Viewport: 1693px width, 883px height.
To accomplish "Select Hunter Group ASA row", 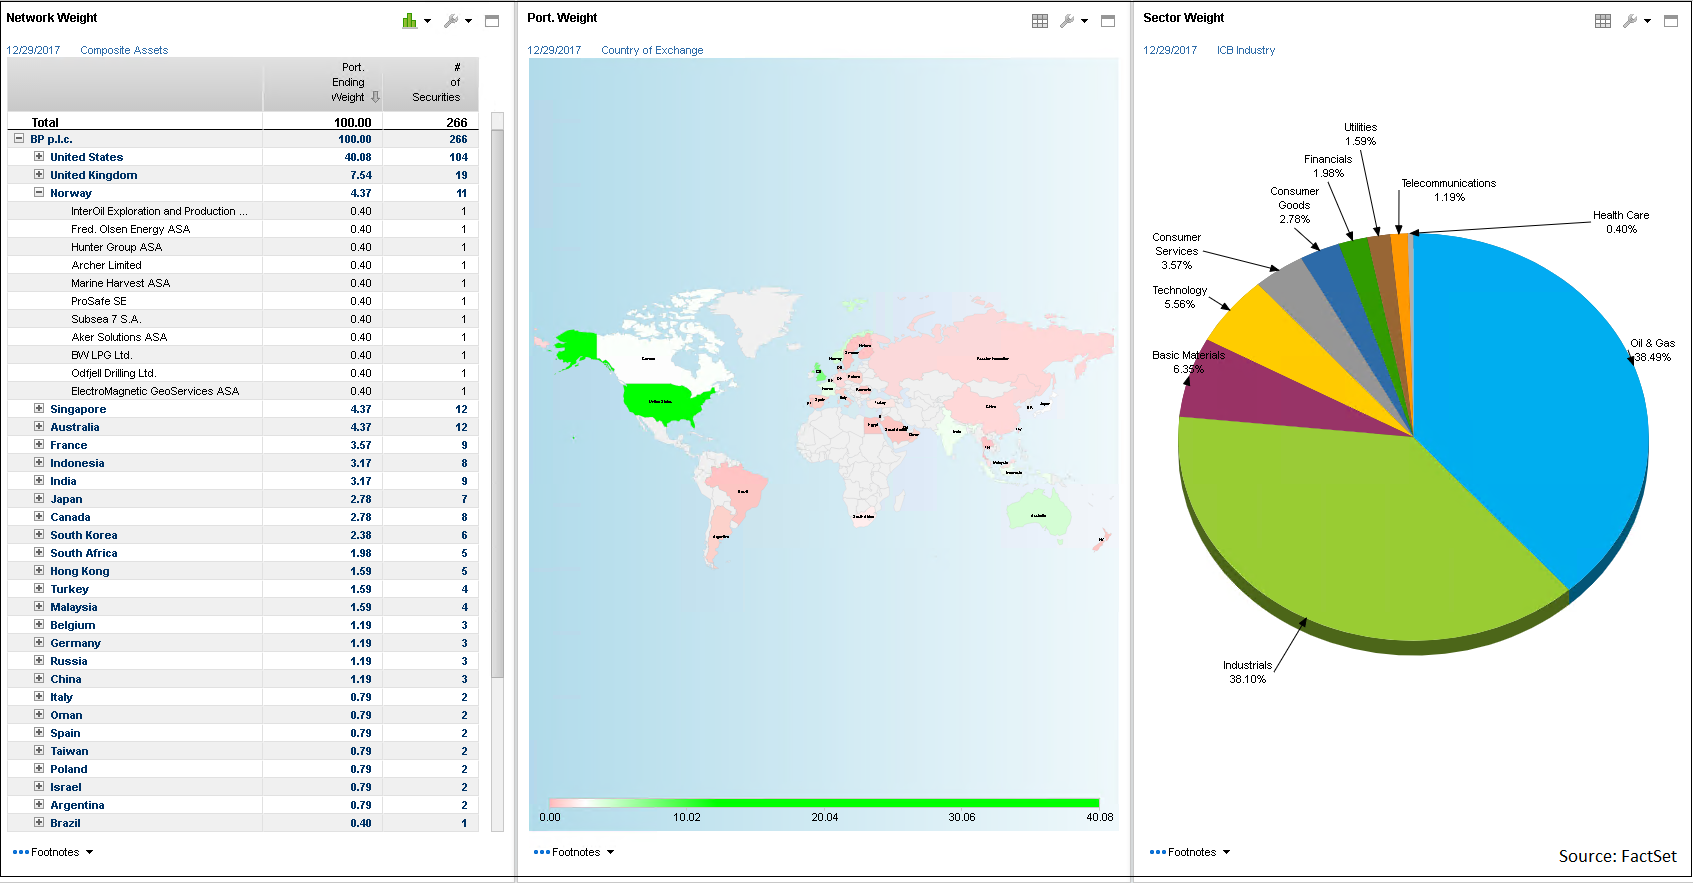I will tap(243, 247).
